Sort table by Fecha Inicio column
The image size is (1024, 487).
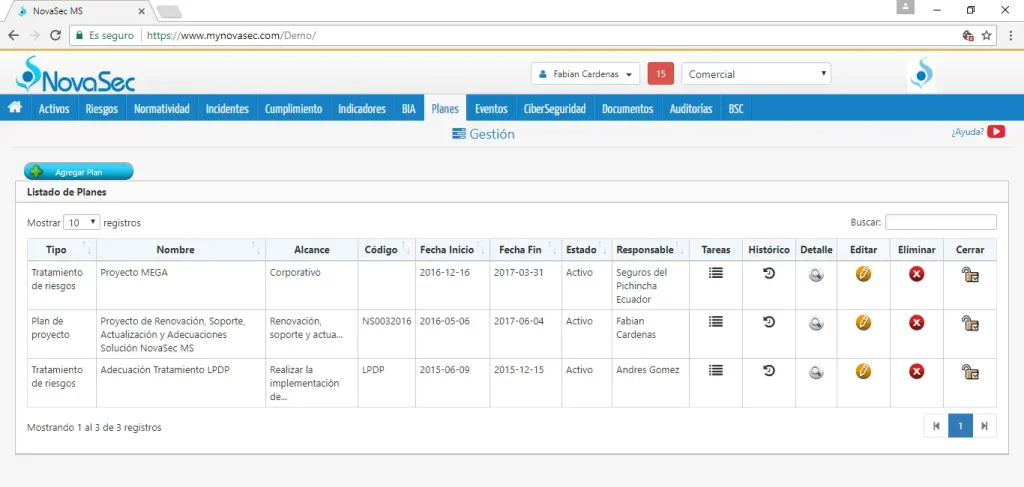453,249
